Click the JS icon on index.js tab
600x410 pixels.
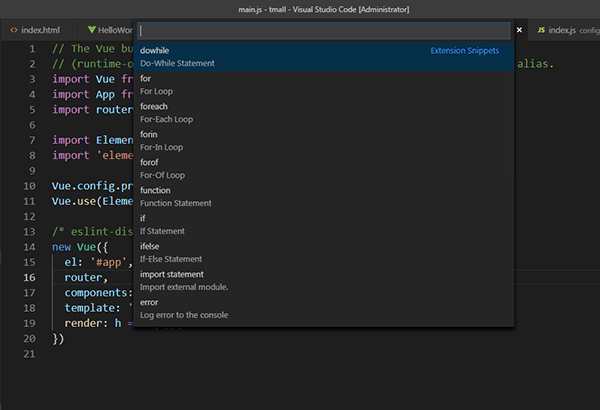click(x=541, y=31)
